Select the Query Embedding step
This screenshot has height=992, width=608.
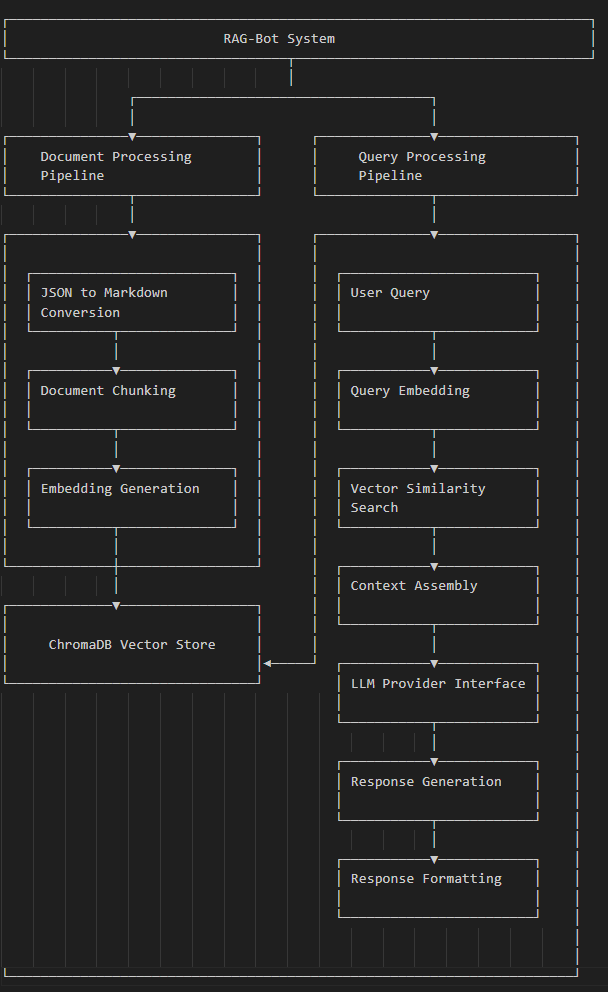click(x=438, y=399)
